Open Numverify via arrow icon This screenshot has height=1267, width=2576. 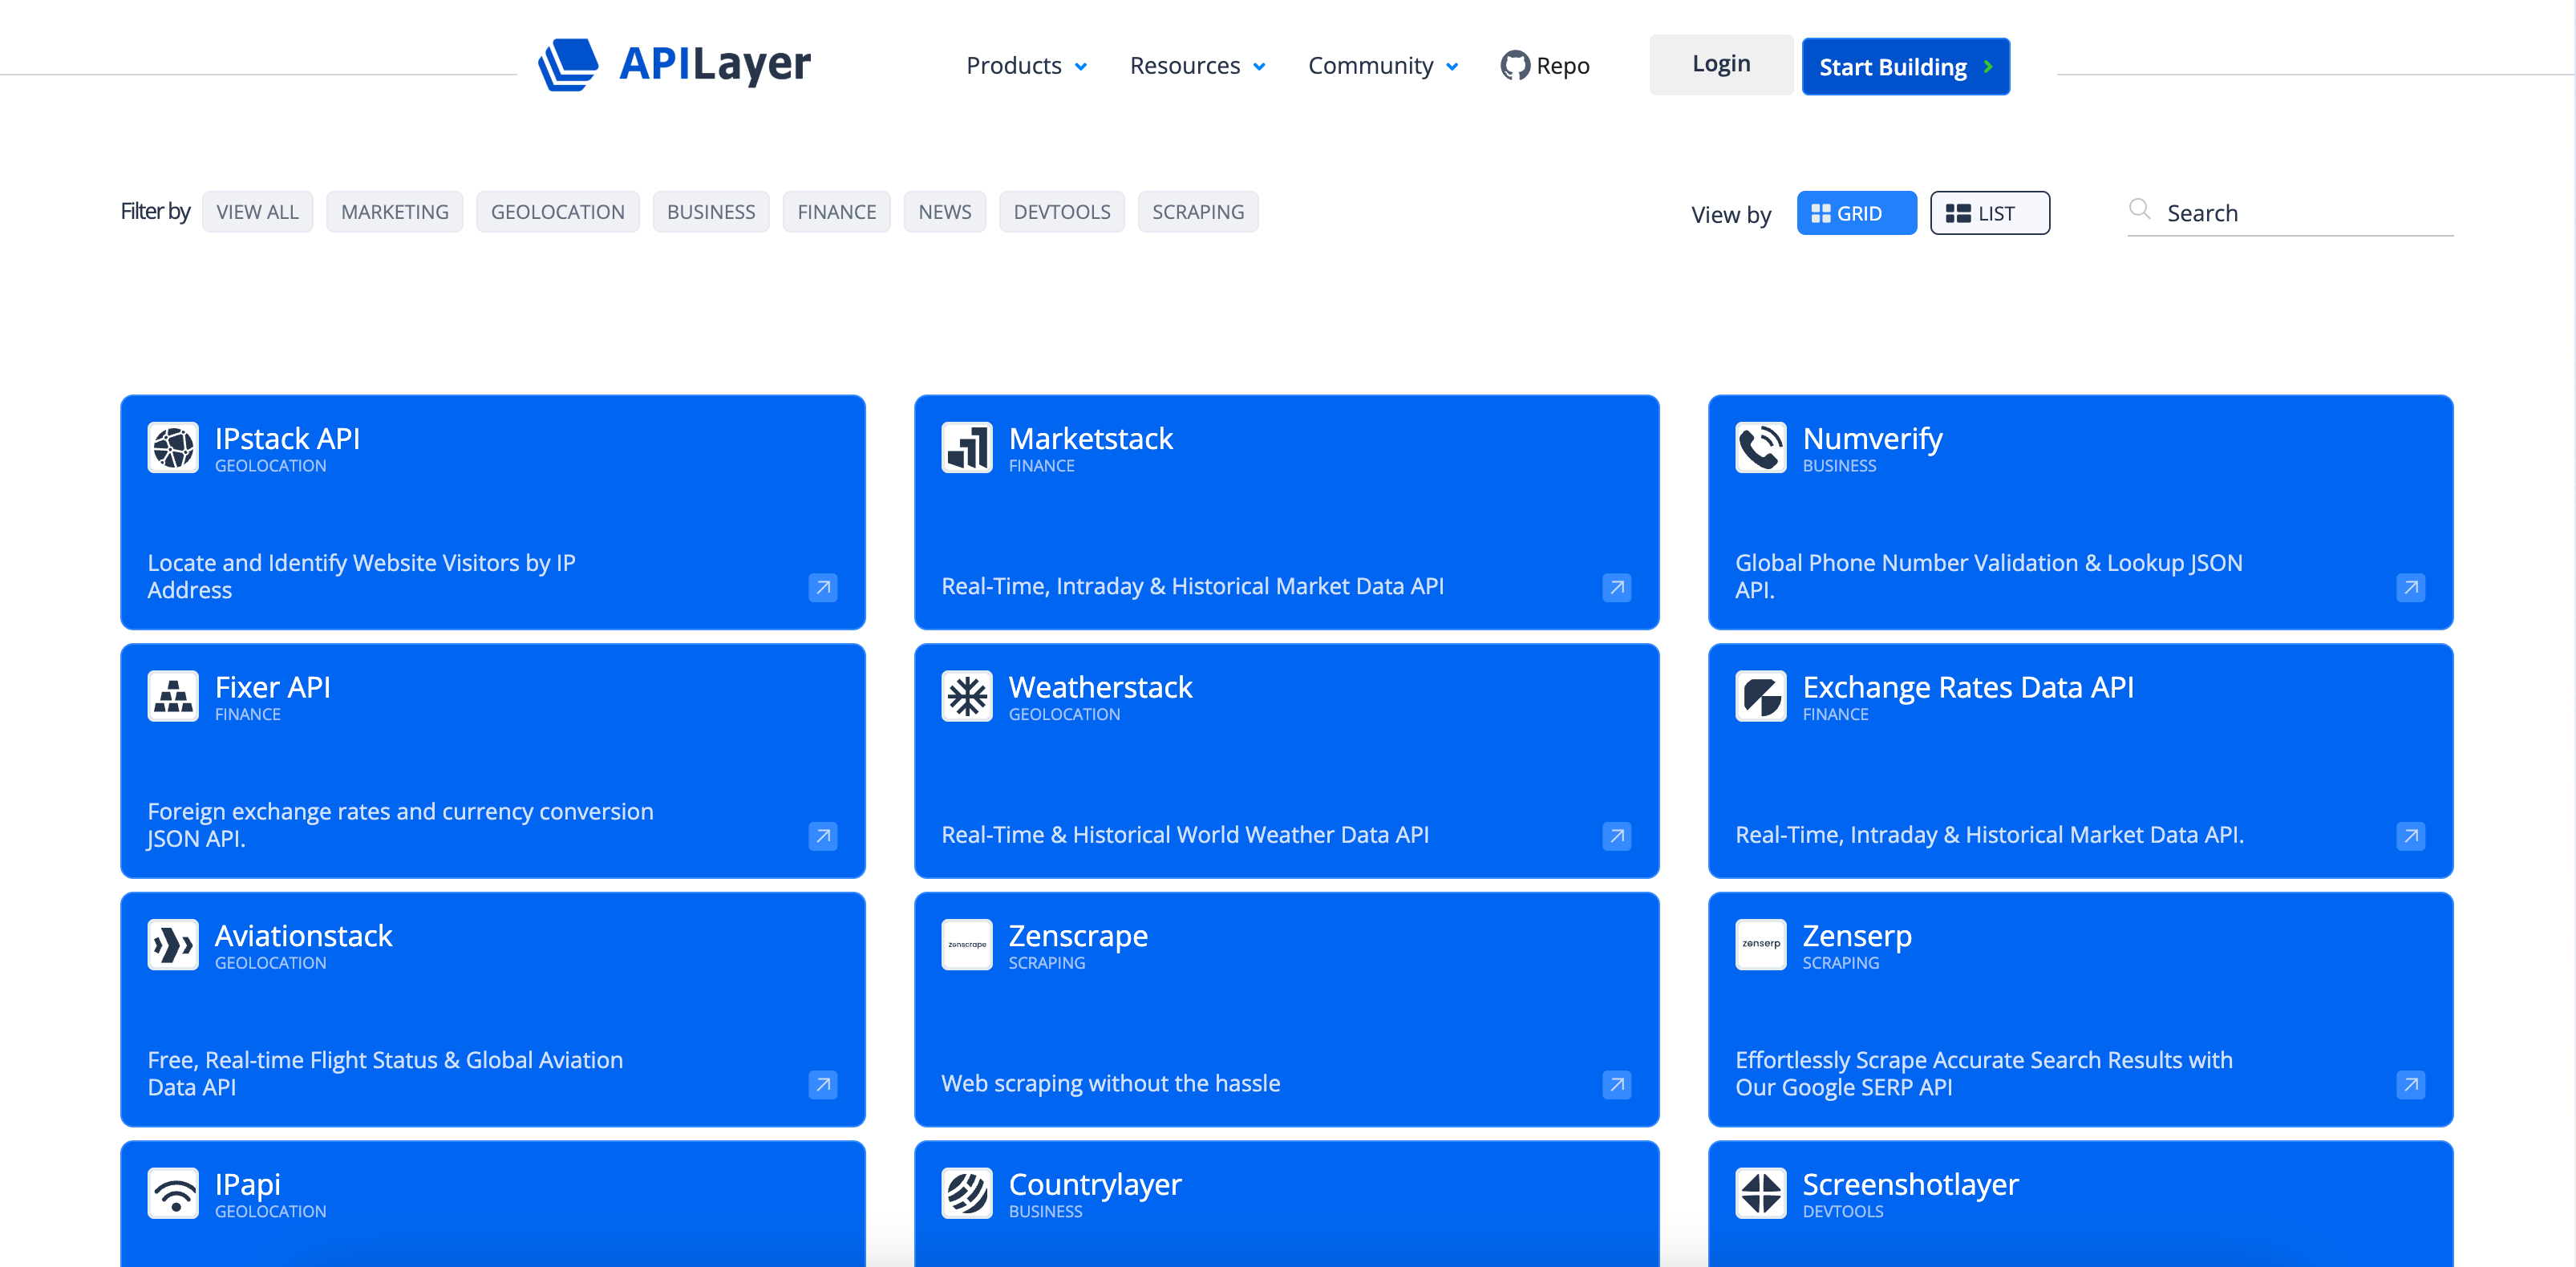2411,587
